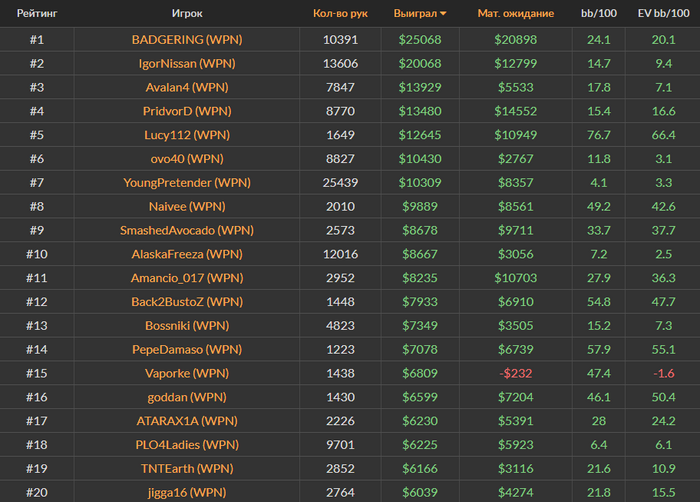
Task: Click the bb/100 column header
Action: 599,14
